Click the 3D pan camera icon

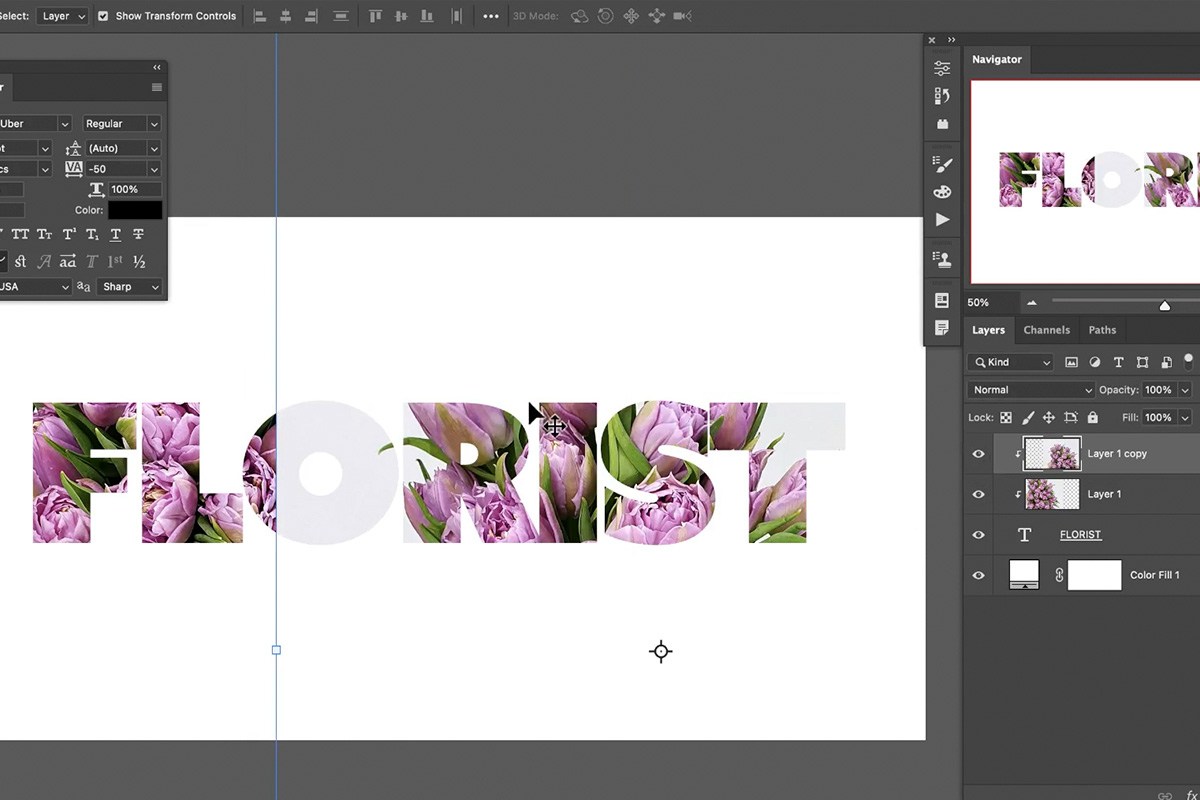point(631,16)
